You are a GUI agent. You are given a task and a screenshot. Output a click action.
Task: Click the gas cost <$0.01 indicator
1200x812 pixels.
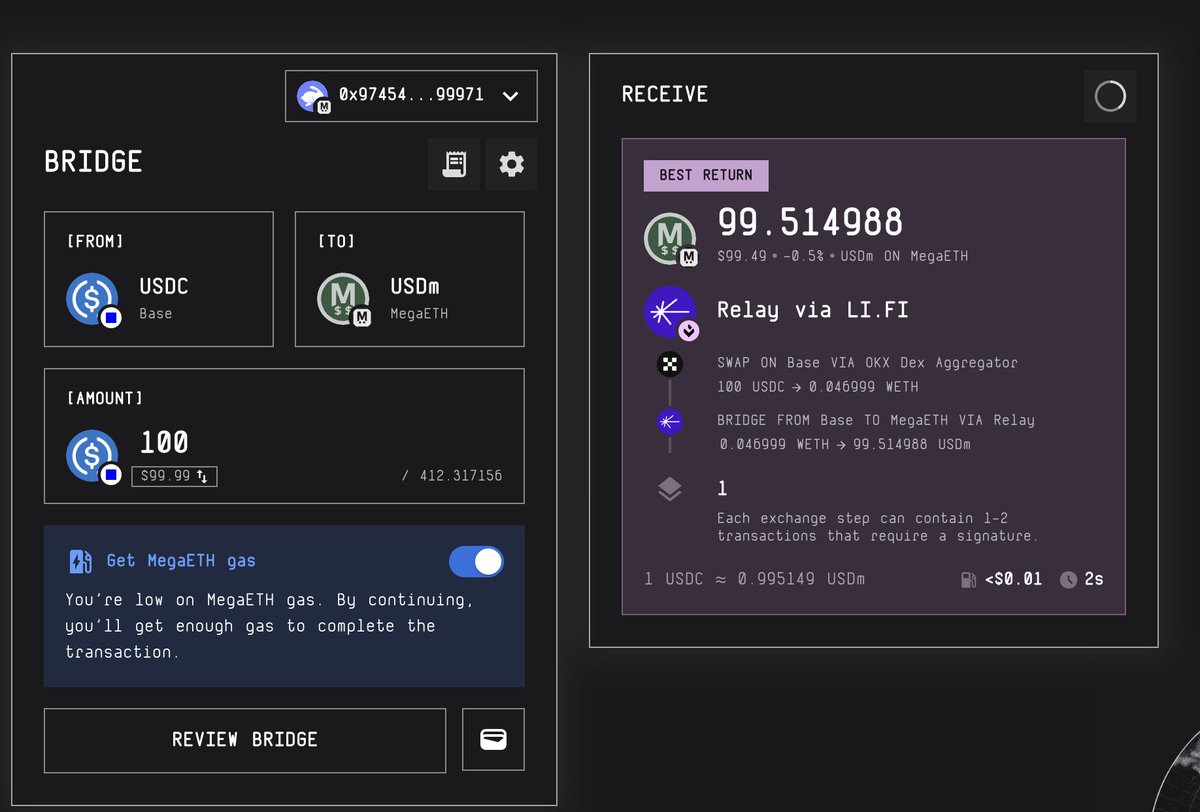pos(1001,579)
